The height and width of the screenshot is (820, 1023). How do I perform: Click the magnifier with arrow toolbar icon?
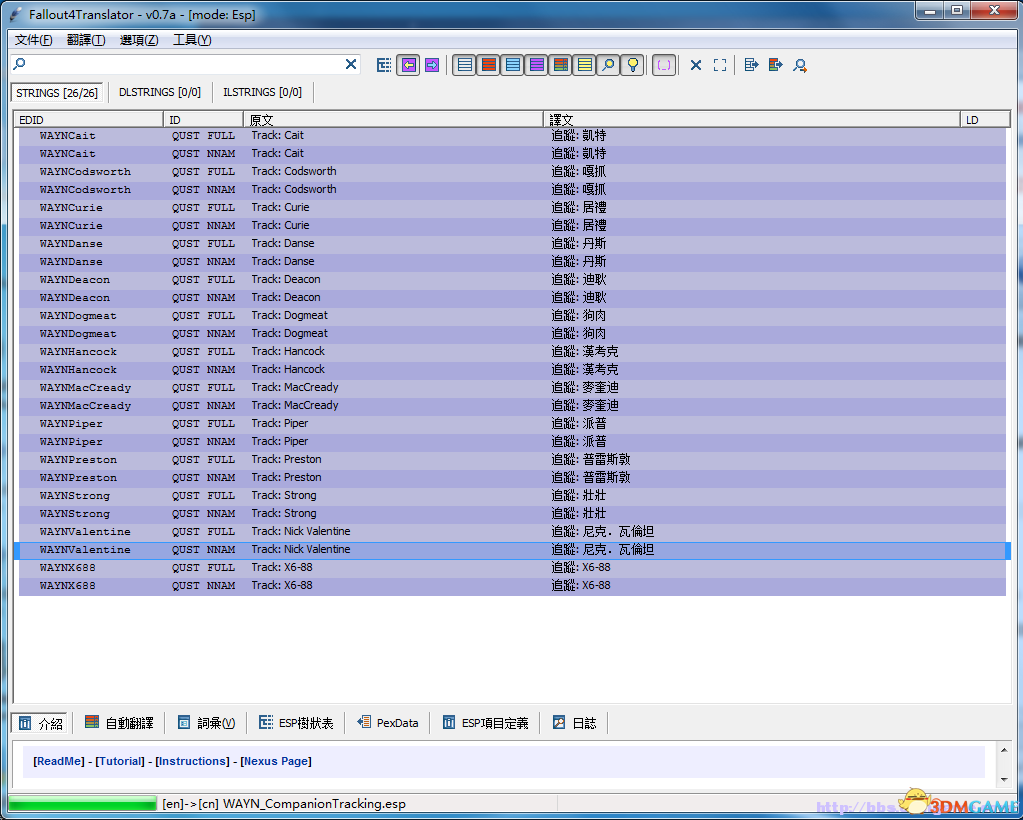(x=800, y=65)
